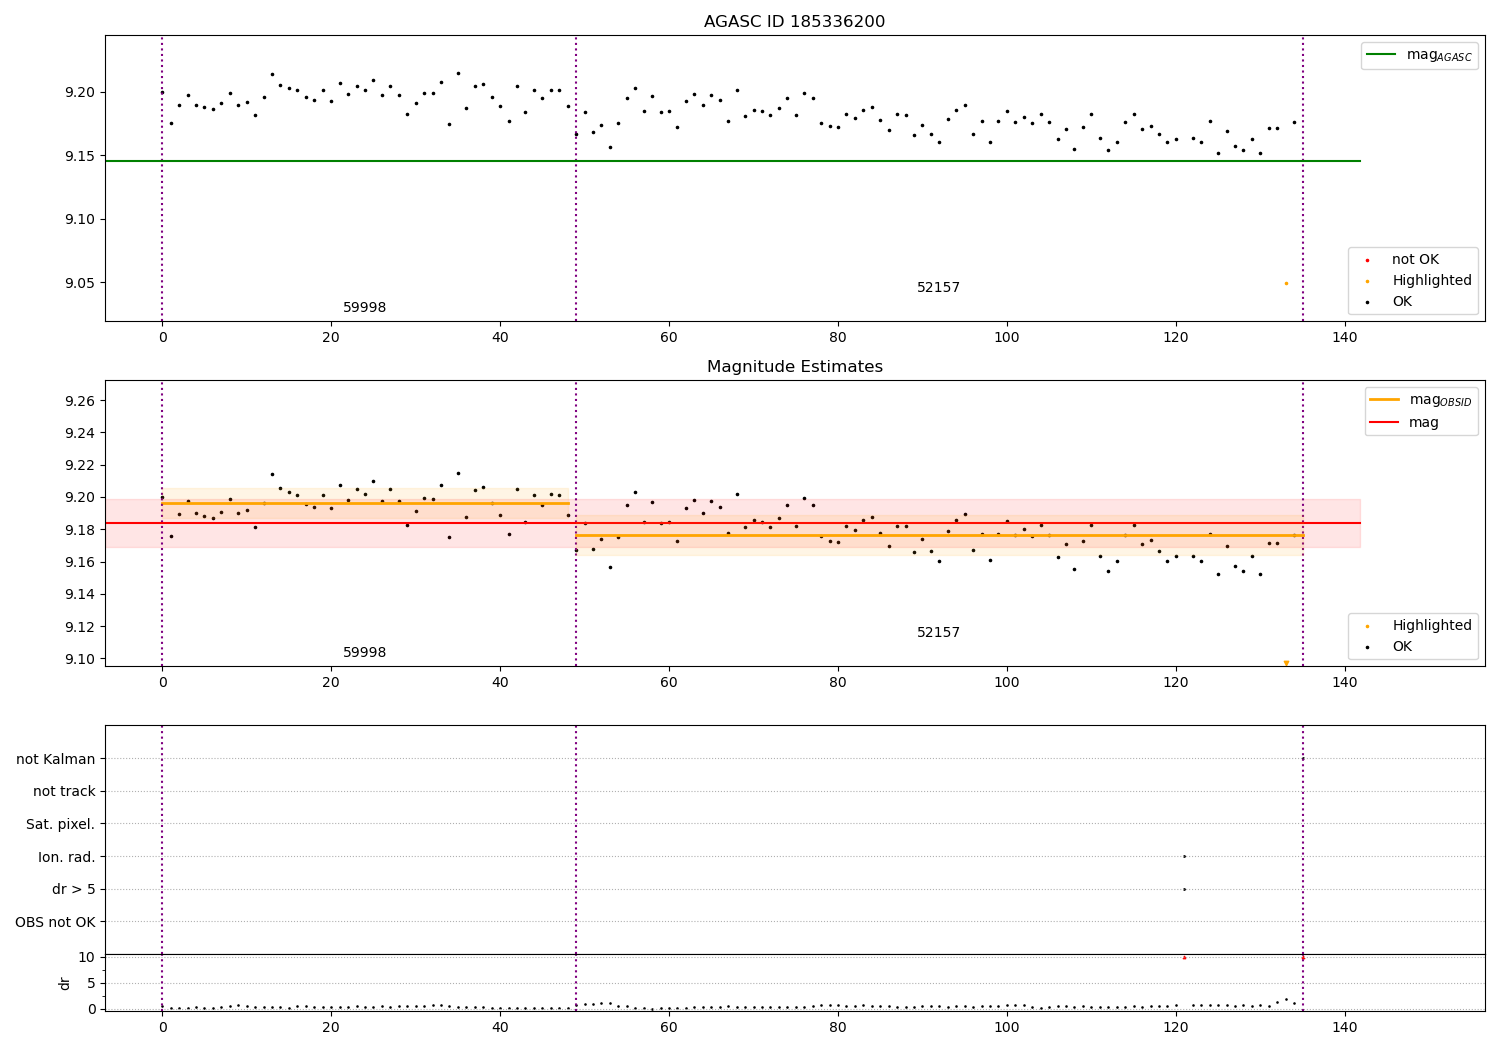1500x1050 pixels.
Task: Click the 'Ion. rad.' row label
Action: 67,858
